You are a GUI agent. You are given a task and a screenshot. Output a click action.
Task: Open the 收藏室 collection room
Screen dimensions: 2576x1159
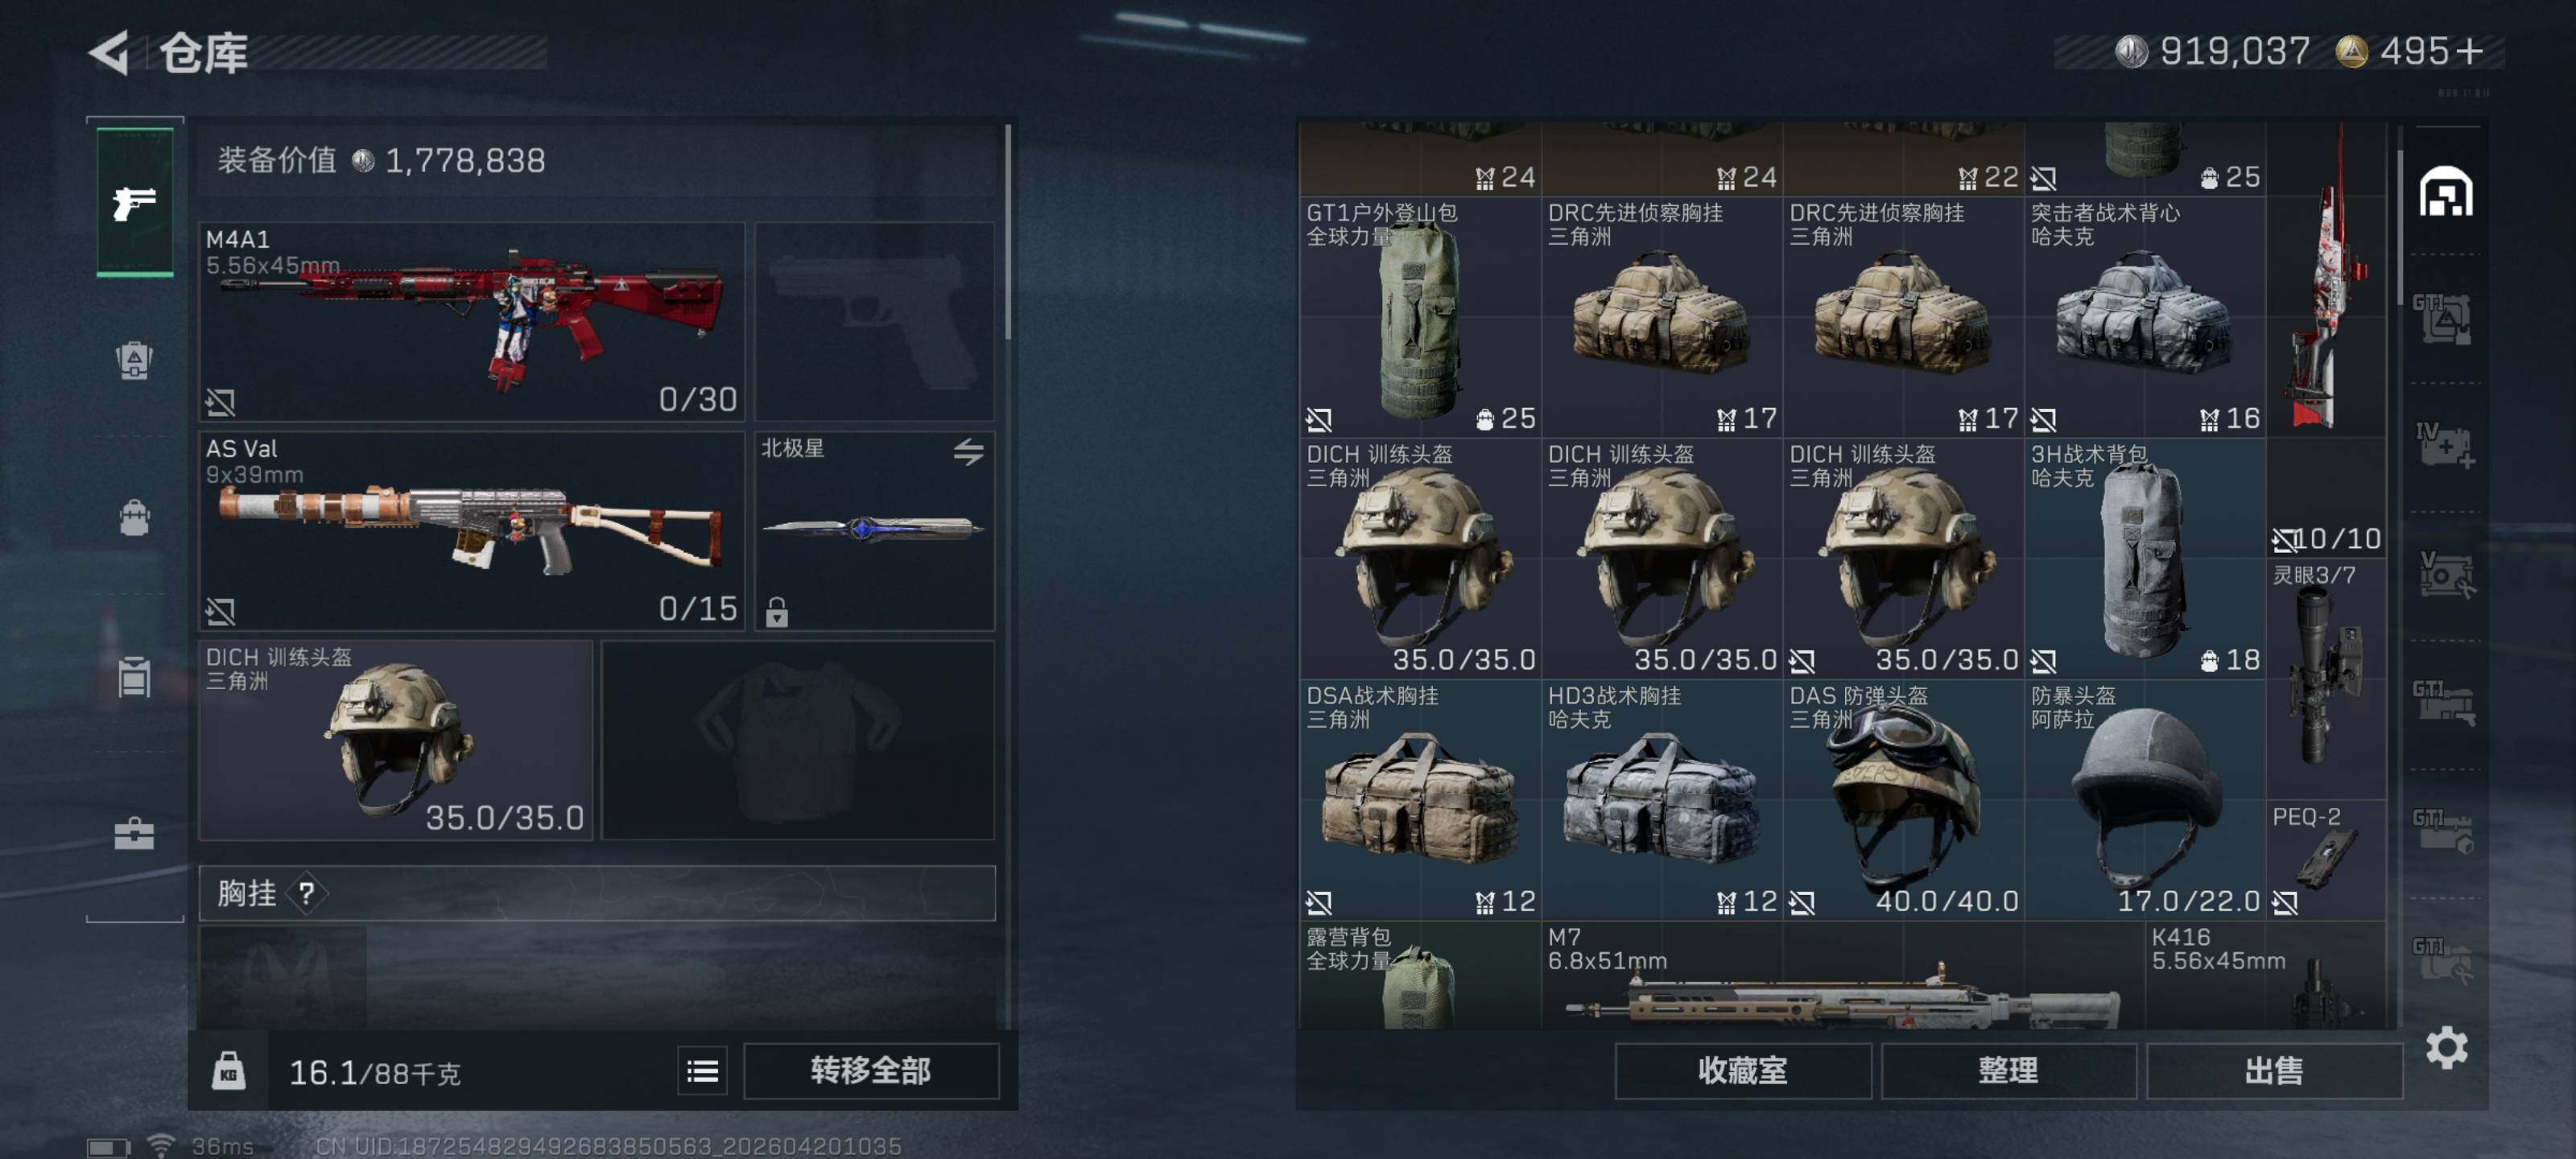(1742, 1071)
